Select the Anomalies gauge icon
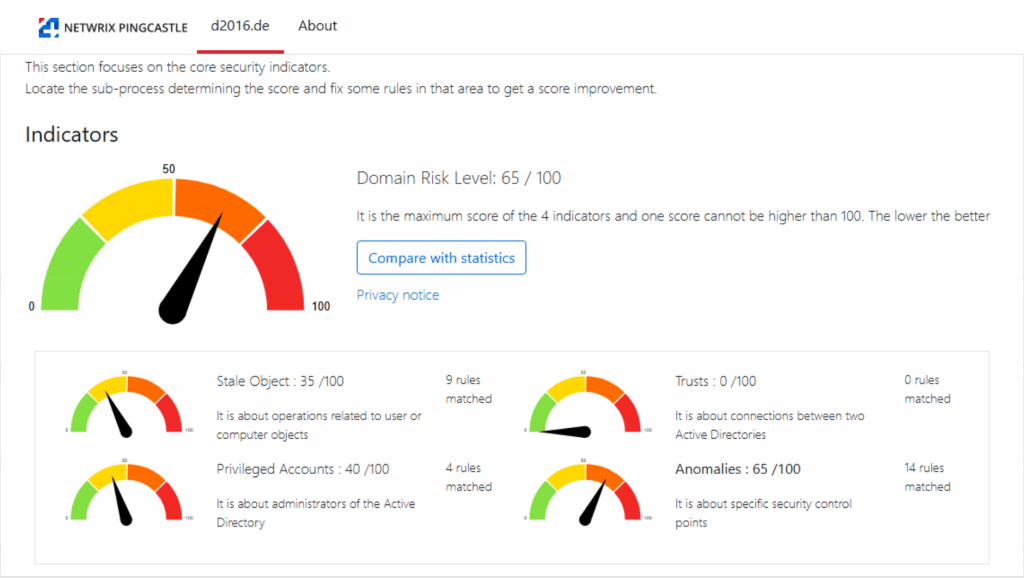The width and height of the screenshot is (1024, 578). coord(583,491)
